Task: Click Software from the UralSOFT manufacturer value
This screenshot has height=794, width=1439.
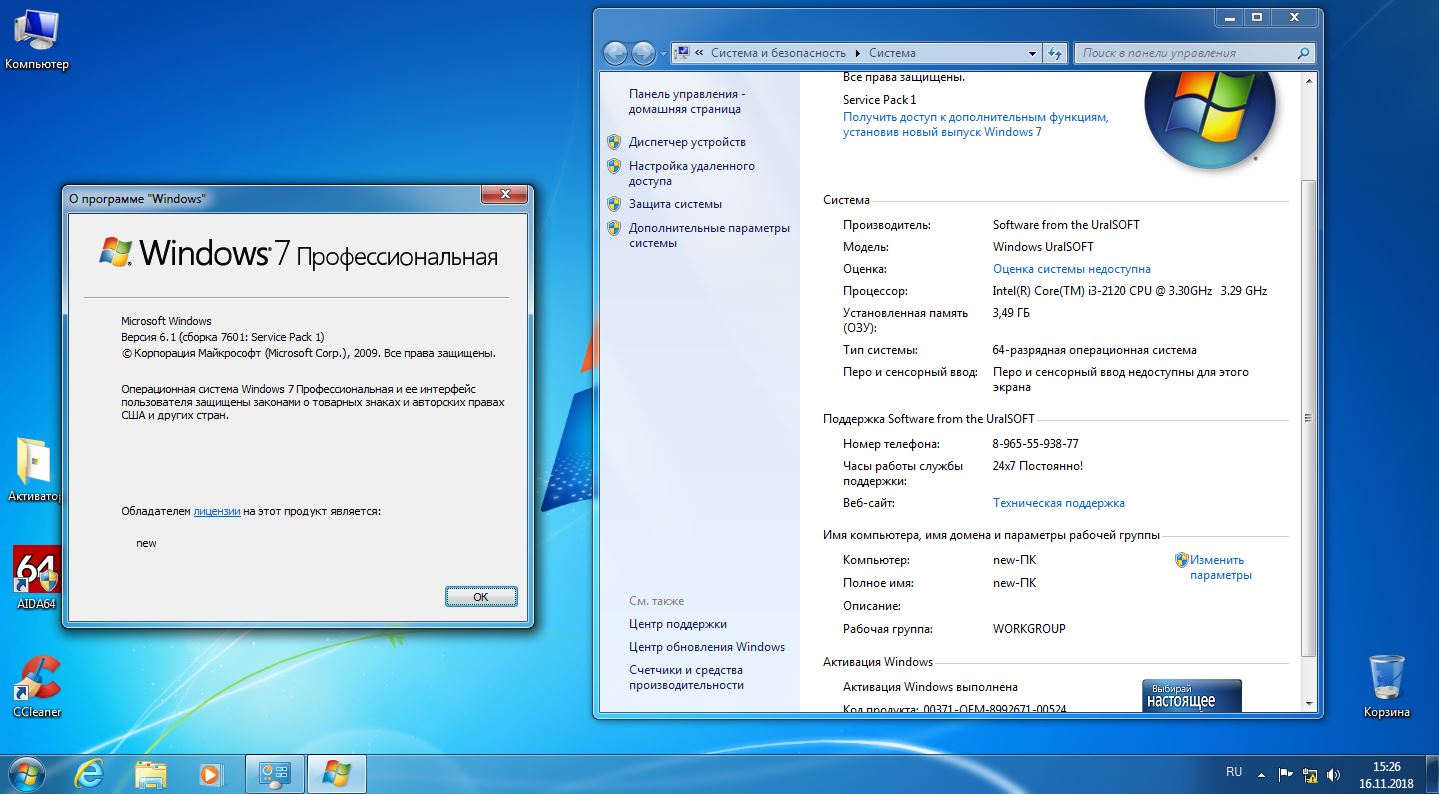Action: 1066,225
